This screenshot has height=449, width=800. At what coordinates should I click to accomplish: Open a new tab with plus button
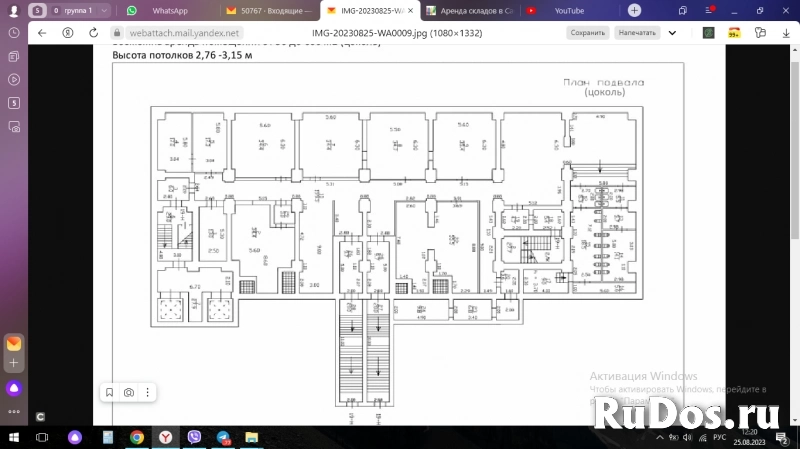(634, 10)
